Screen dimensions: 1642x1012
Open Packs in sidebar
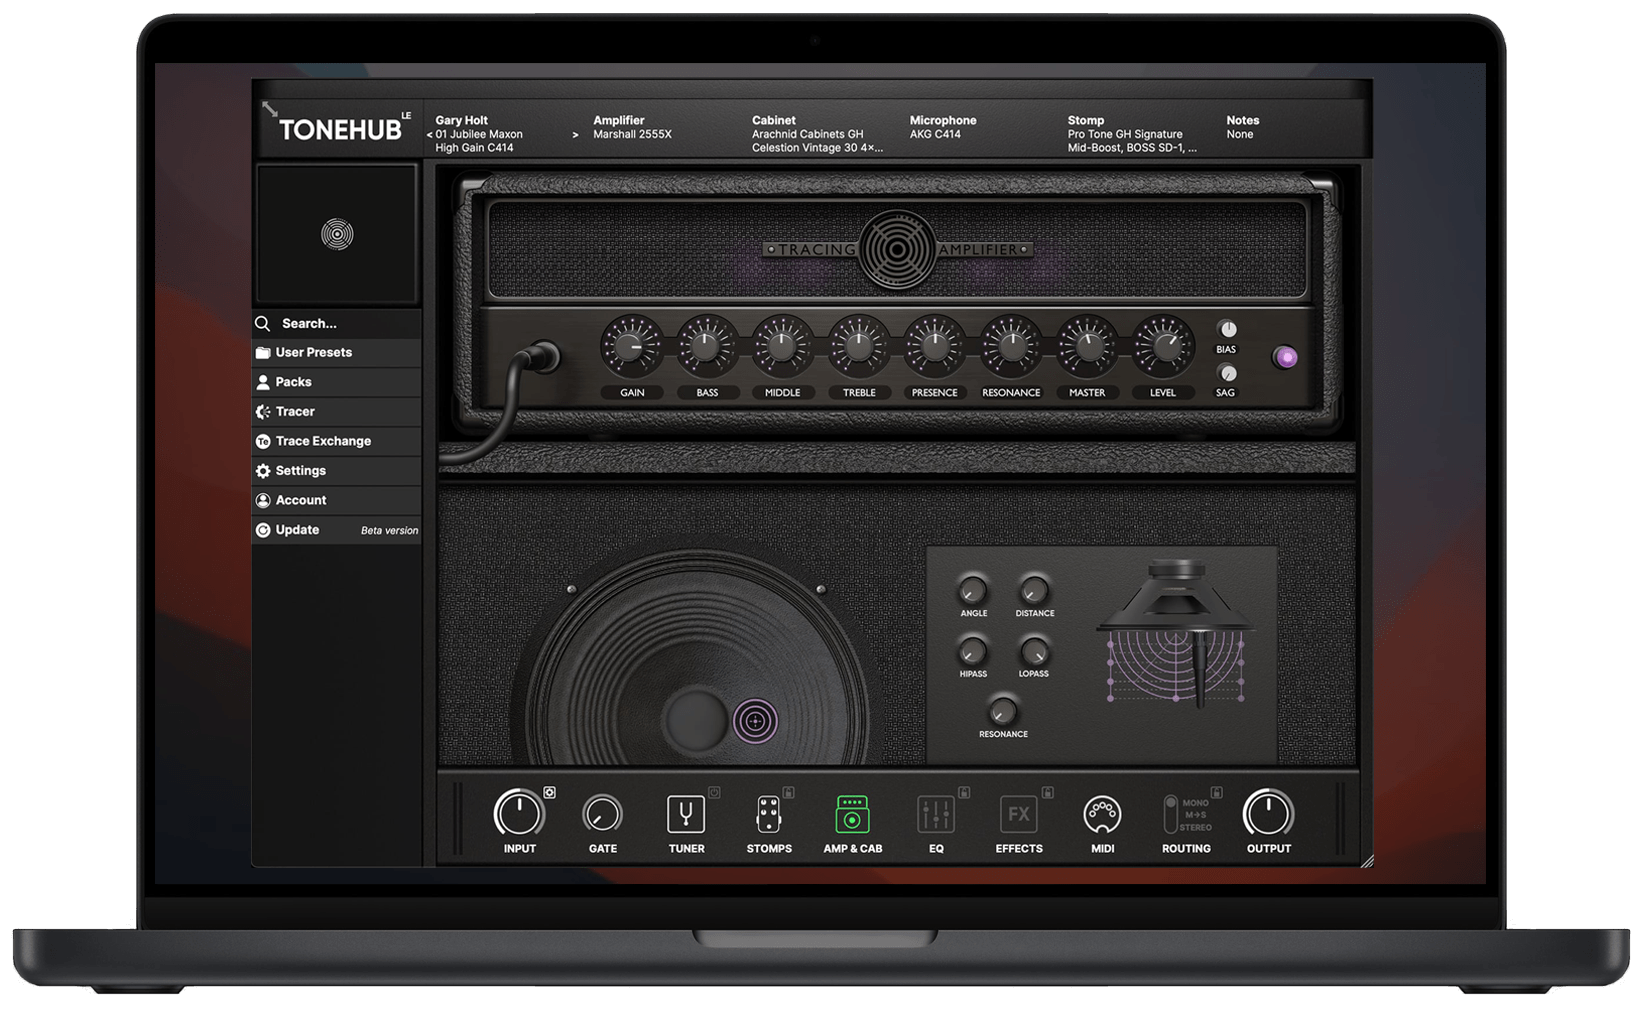pos(337,382)
